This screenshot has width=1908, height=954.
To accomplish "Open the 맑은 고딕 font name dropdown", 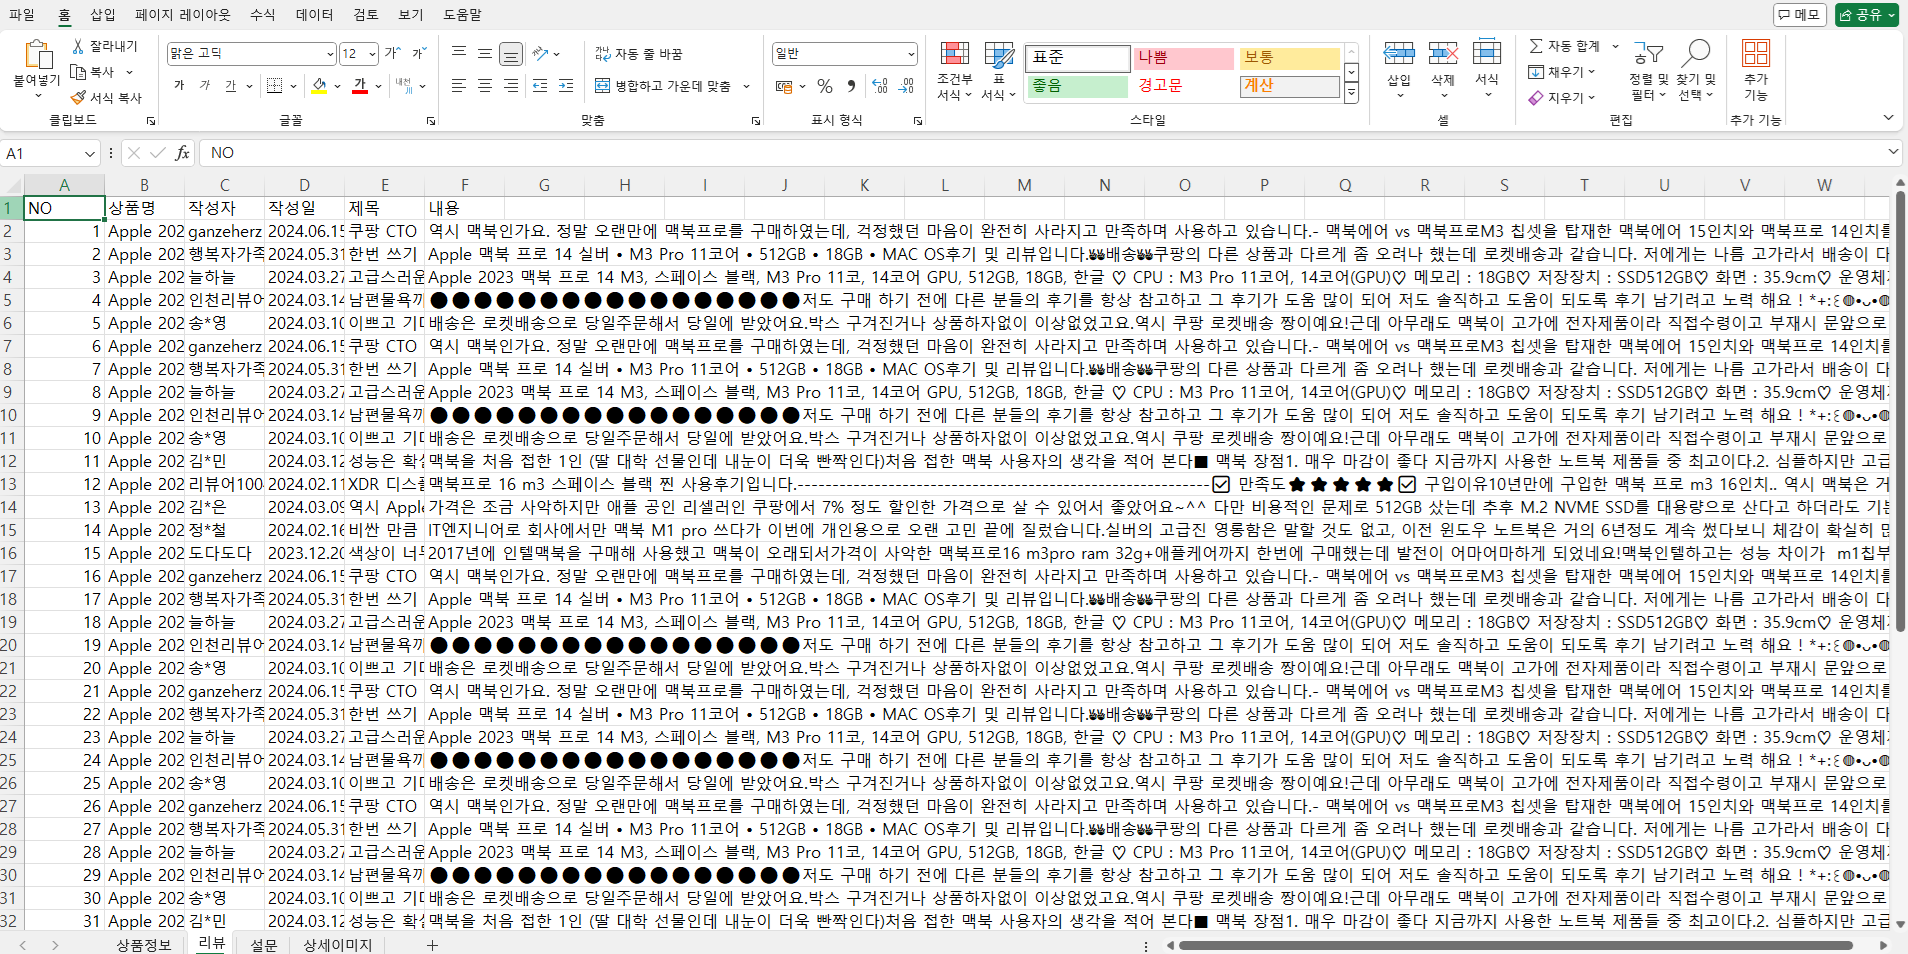I will tap(330, 54).
